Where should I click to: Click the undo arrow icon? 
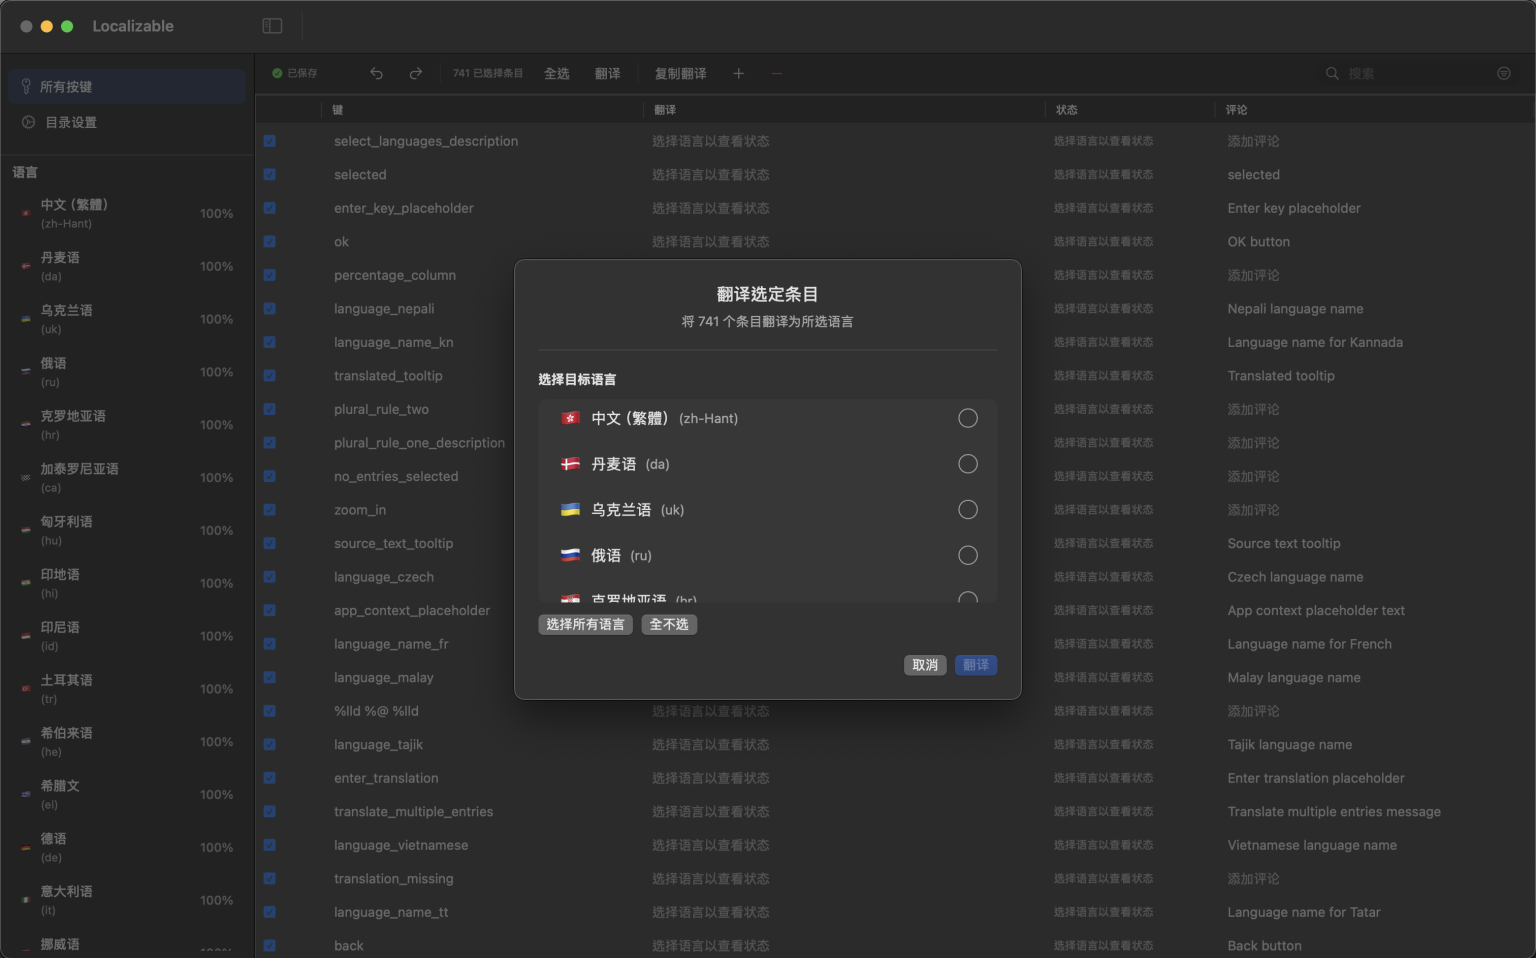pyautogui.click(x=376, y=73)
